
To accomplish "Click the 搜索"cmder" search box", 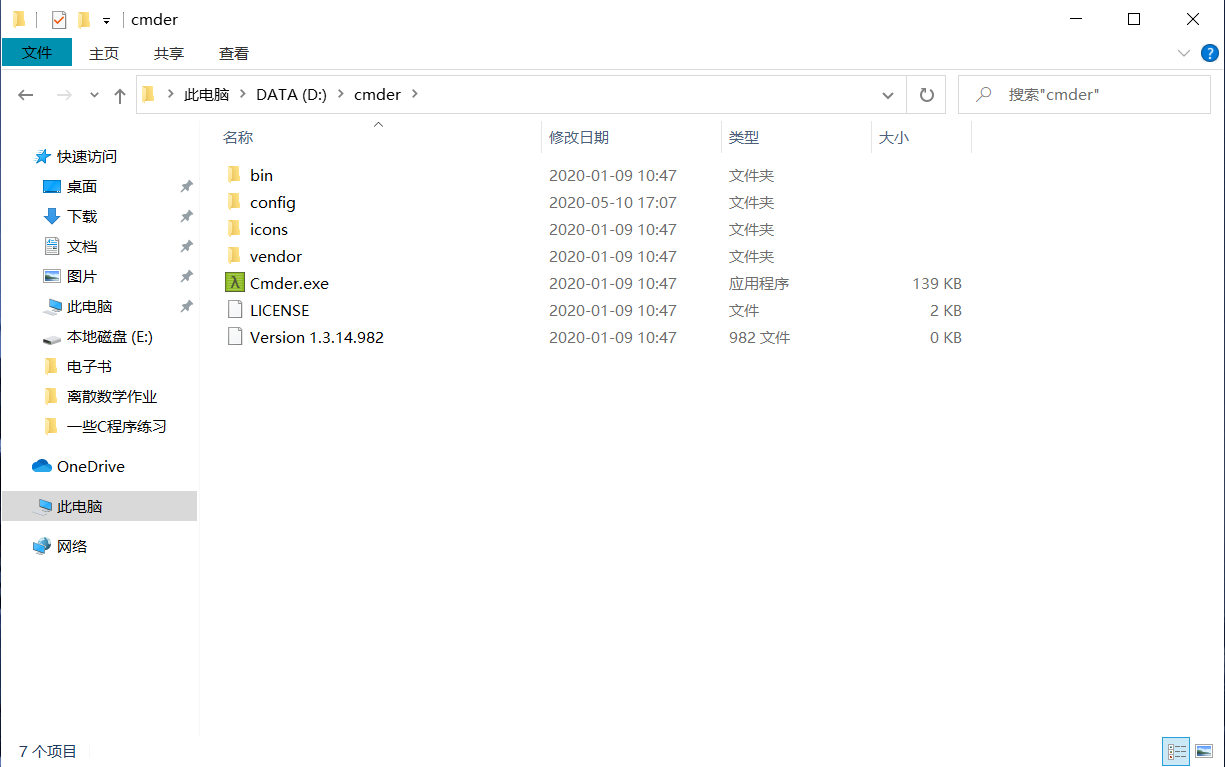I will [1084, 95].
